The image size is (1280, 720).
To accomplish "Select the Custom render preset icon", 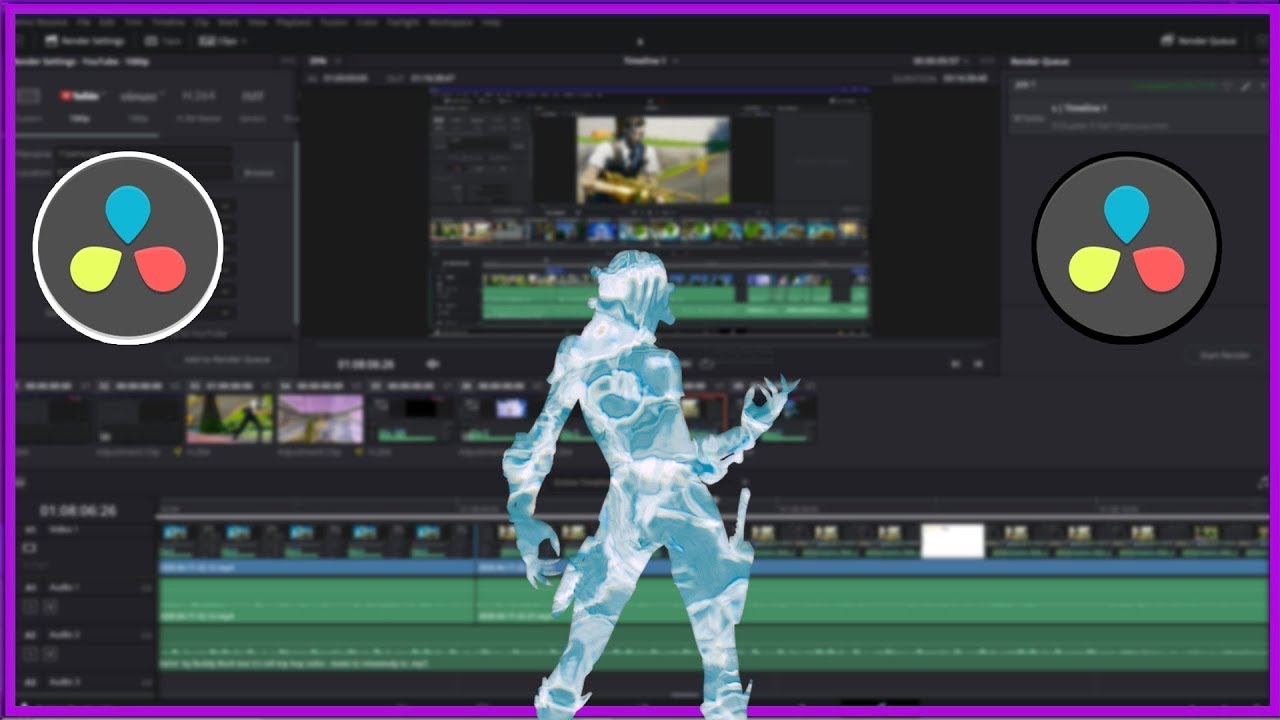I will [x=29, y=96].
